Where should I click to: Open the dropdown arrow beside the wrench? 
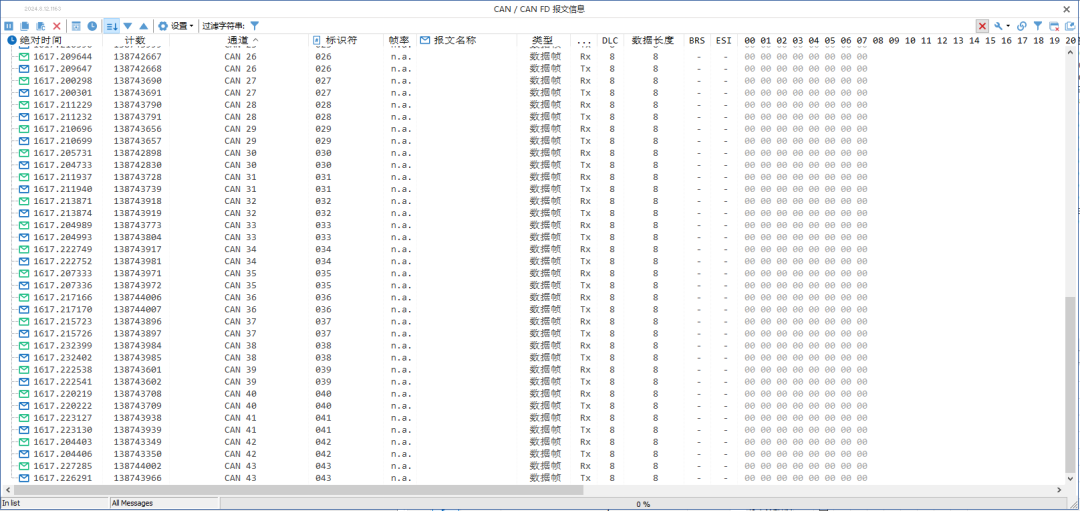point(1008,26)
